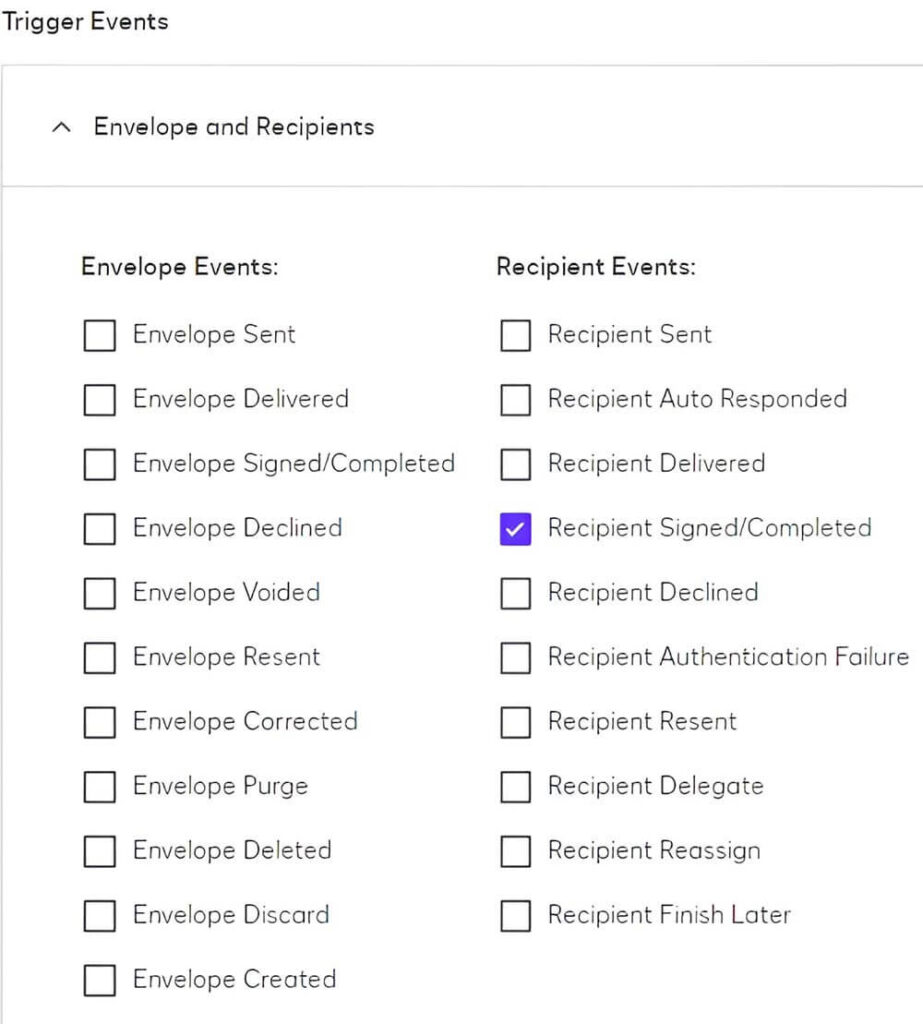Enable Envelope Corrected event
This screenshot has width=923, height=1024.
coord(99,722)
